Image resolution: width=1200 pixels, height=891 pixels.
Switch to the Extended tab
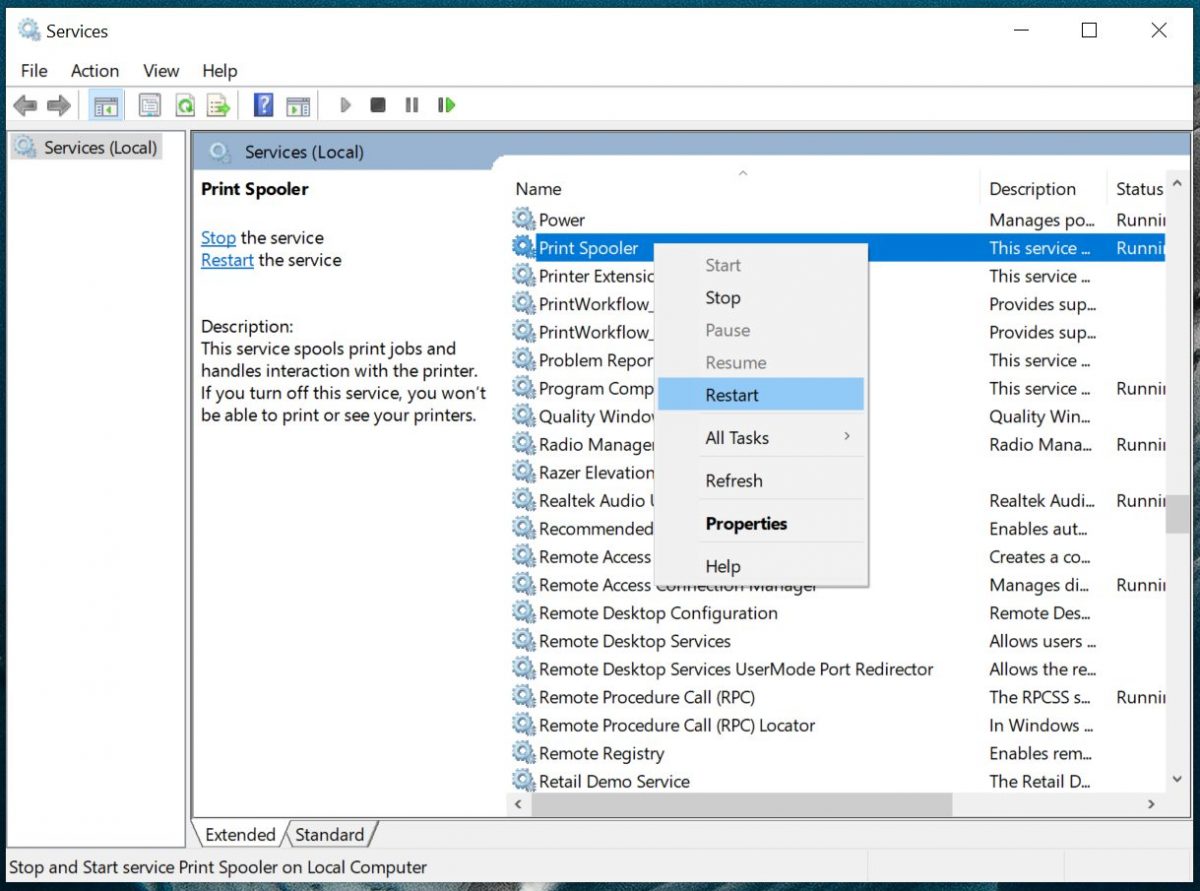pos(240,834)
